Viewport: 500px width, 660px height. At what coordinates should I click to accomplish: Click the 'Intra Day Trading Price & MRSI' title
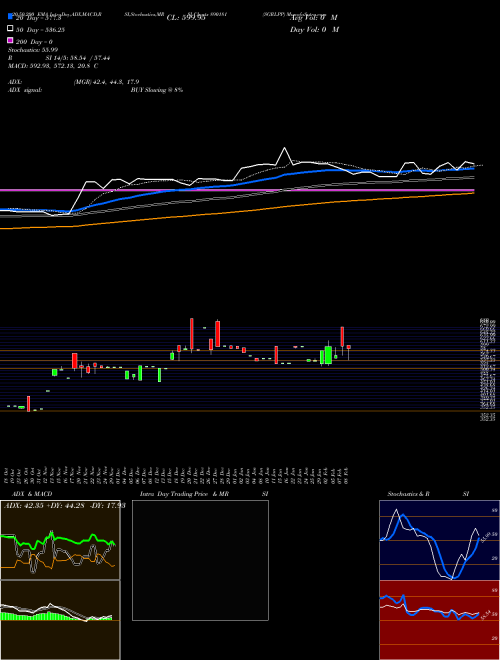204,494
